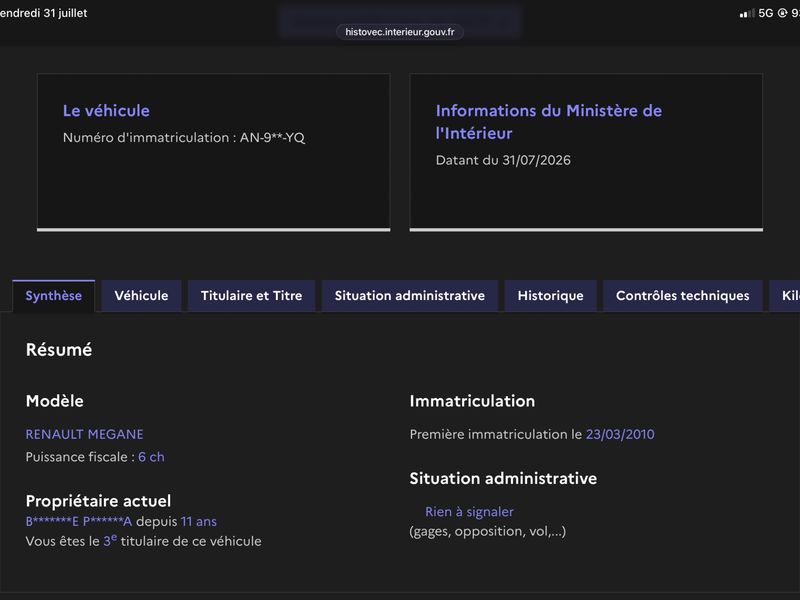Tap the cellular signal strength icon
800x600 pixels.
coord(747,14)
